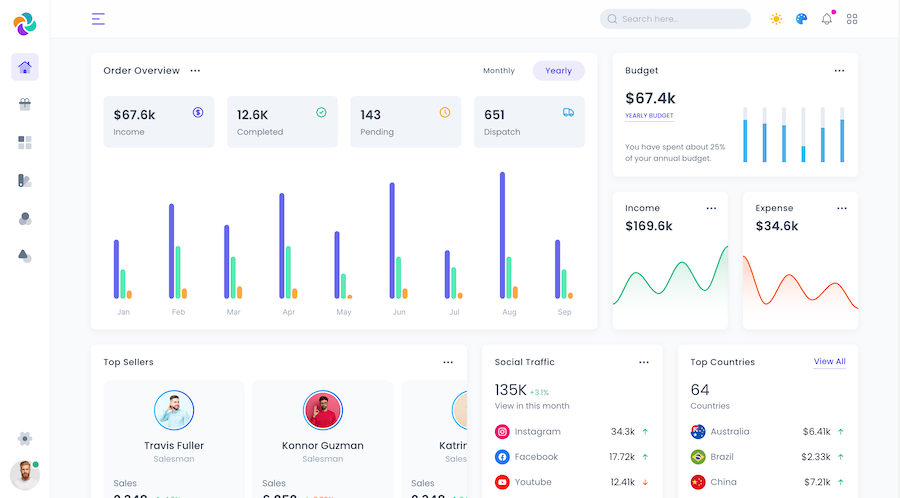Open Expense card three-dot menu
Screen dimensions: 900x498
click(x=841, y=208)
